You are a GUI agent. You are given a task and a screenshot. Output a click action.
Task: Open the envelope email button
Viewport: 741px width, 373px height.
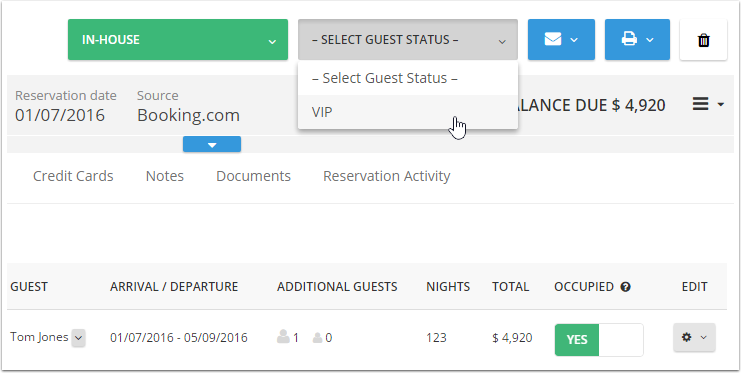(561, 40)
